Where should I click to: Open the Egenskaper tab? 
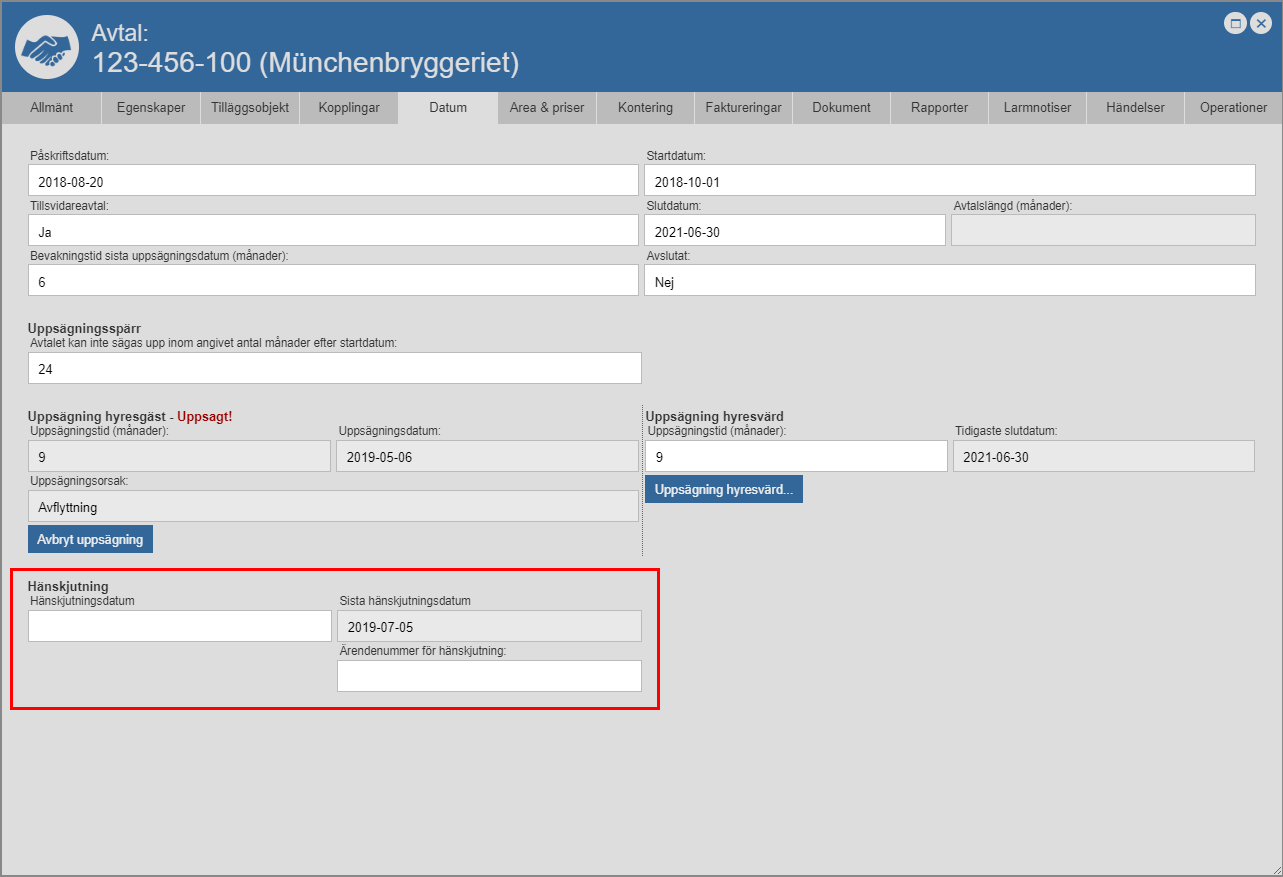[151, 108]
